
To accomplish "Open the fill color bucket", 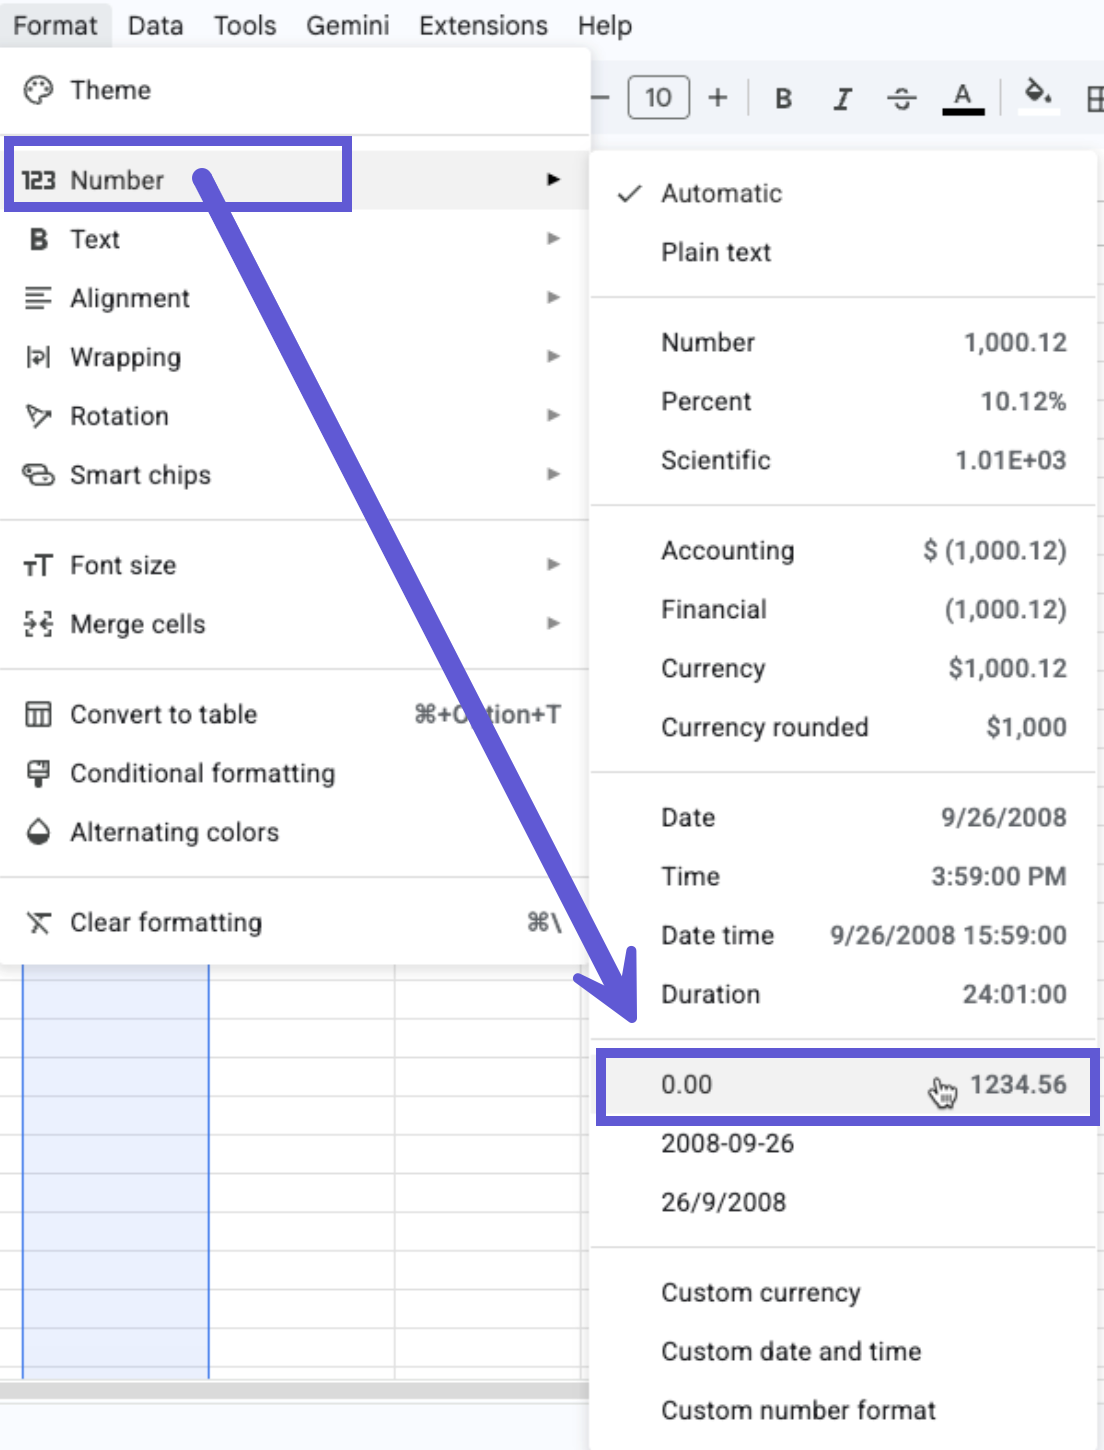I will (1038, 96).
